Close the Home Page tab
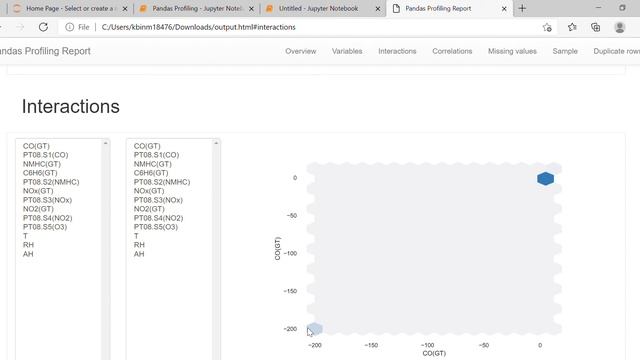This screenshot has height=360, width=640. 125,9
